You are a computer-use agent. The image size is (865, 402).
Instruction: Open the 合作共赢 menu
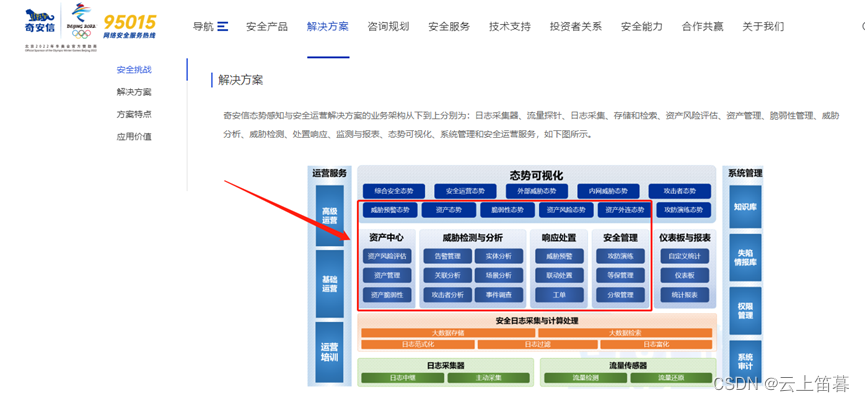pos(702,26)
